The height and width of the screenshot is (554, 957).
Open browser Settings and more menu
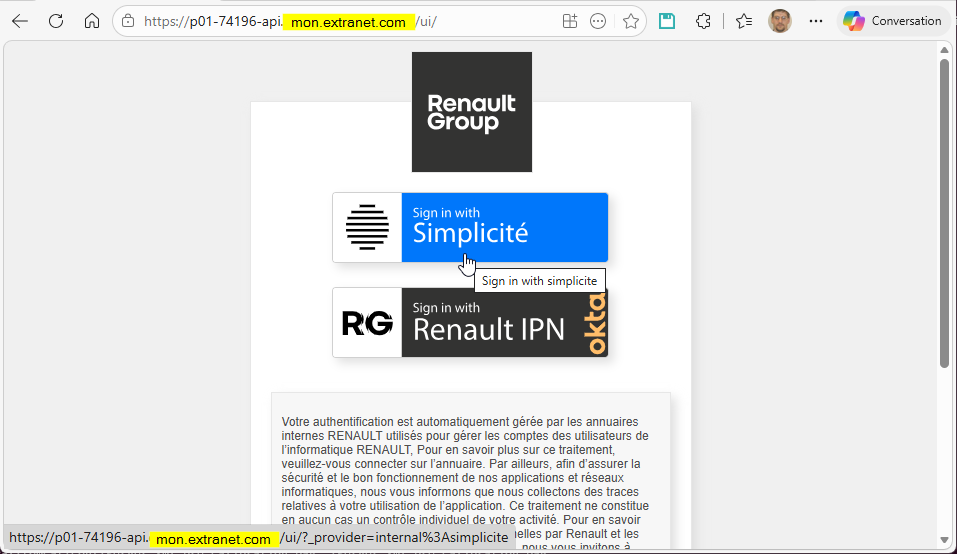coord(815,21)
